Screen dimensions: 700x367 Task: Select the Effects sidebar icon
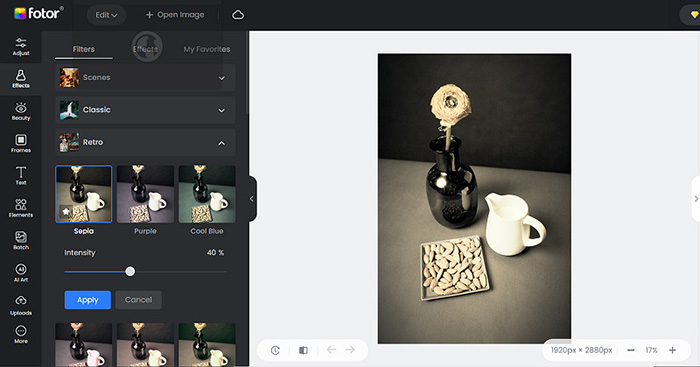coord(21,79)
